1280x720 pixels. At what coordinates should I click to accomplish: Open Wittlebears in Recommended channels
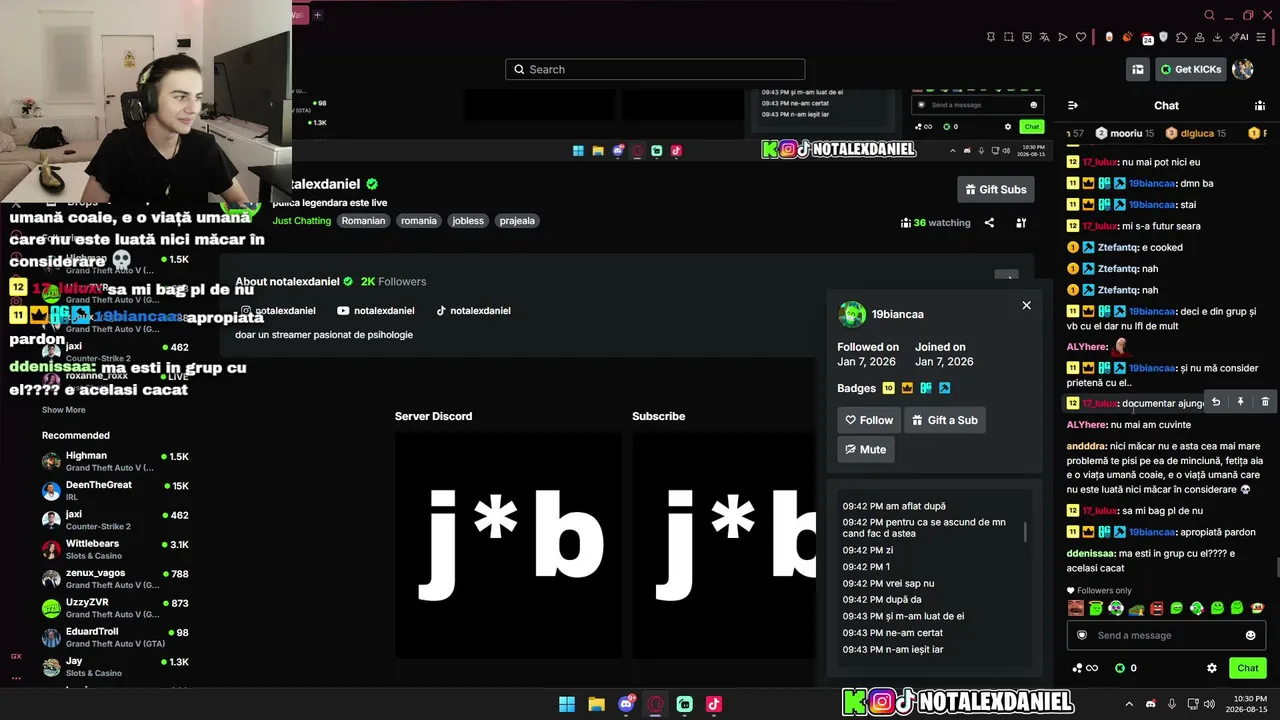115,550
